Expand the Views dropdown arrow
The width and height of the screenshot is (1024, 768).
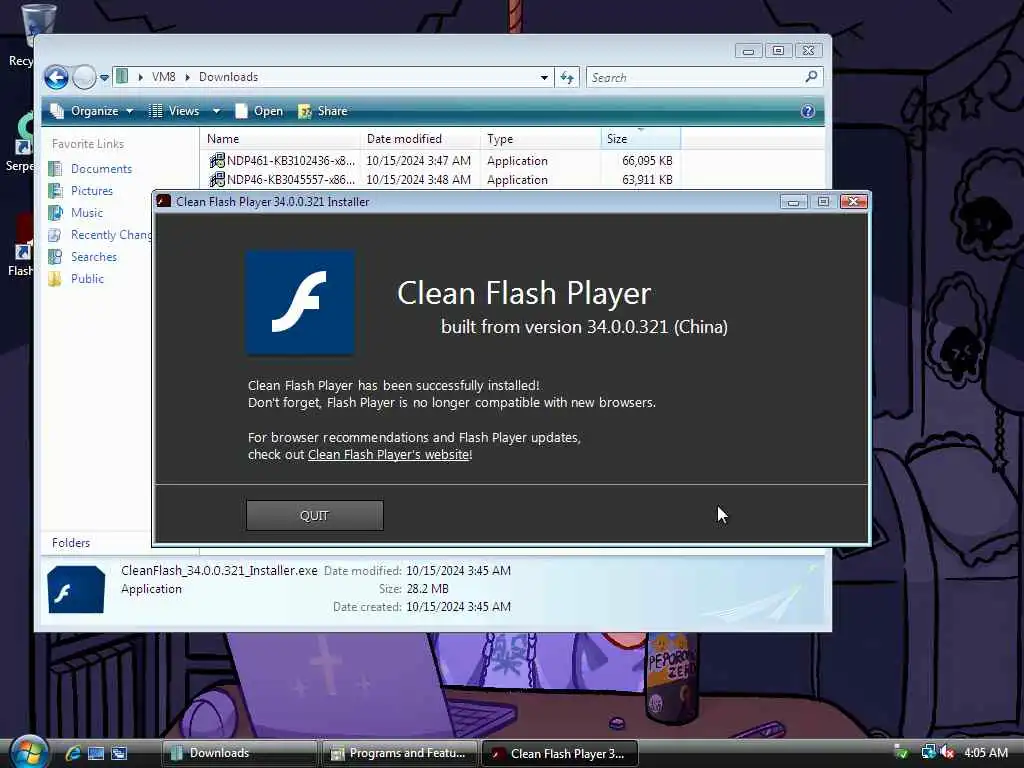pos(216,111)
